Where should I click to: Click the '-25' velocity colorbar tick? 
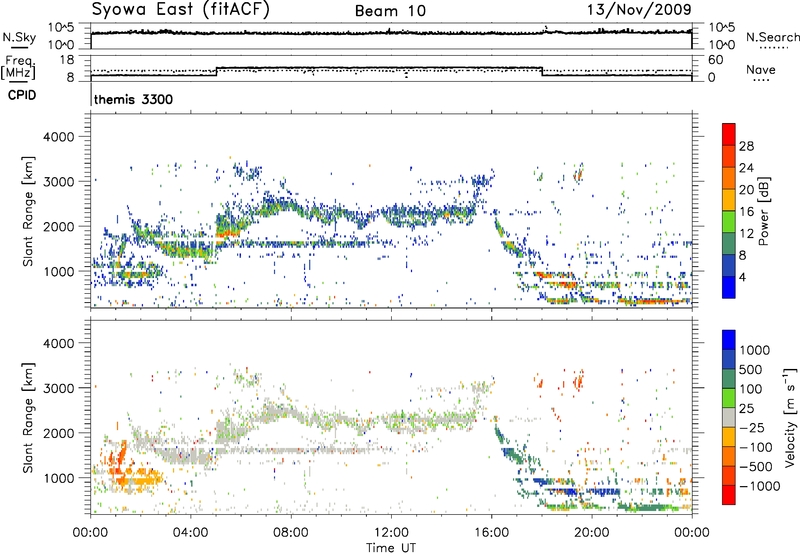pos(754,427)
